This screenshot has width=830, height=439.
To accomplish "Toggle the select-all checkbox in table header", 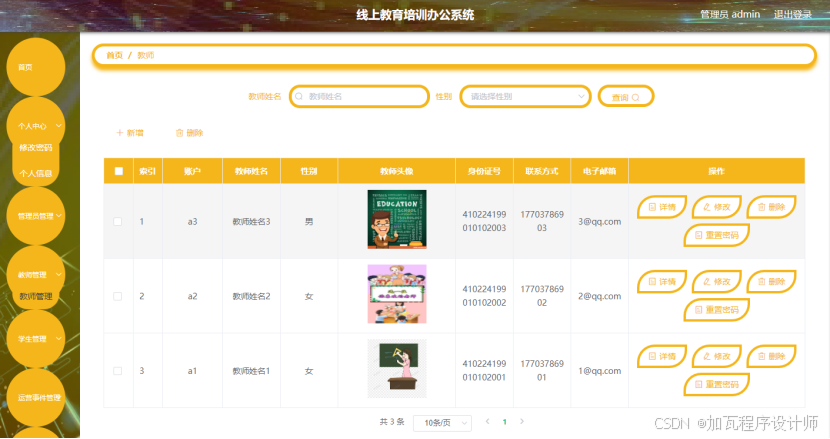I will click(119, 171).
